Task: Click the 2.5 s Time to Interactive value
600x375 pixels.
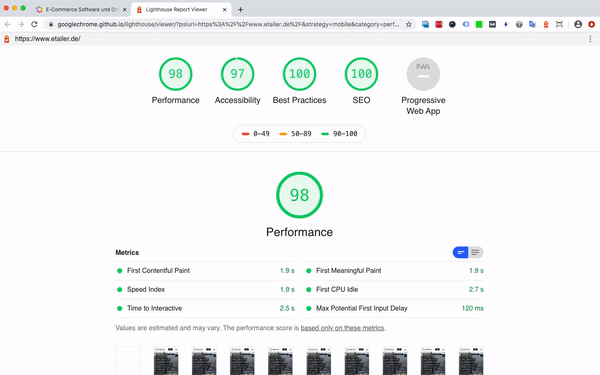Action: coord(287,308)
